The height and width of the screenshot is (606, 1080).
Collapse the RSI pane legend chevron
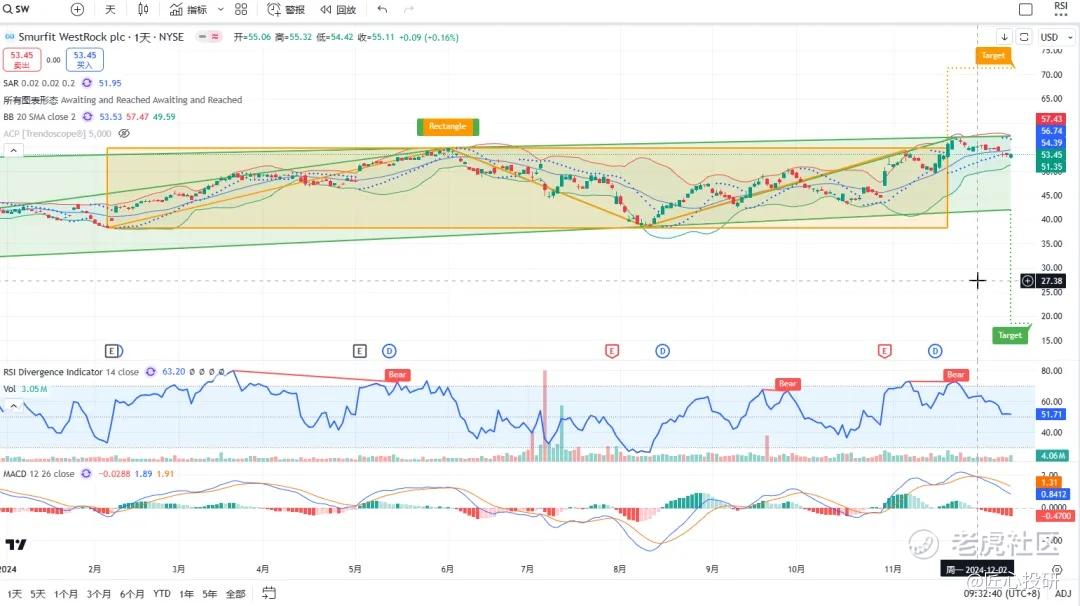(13, 406)
